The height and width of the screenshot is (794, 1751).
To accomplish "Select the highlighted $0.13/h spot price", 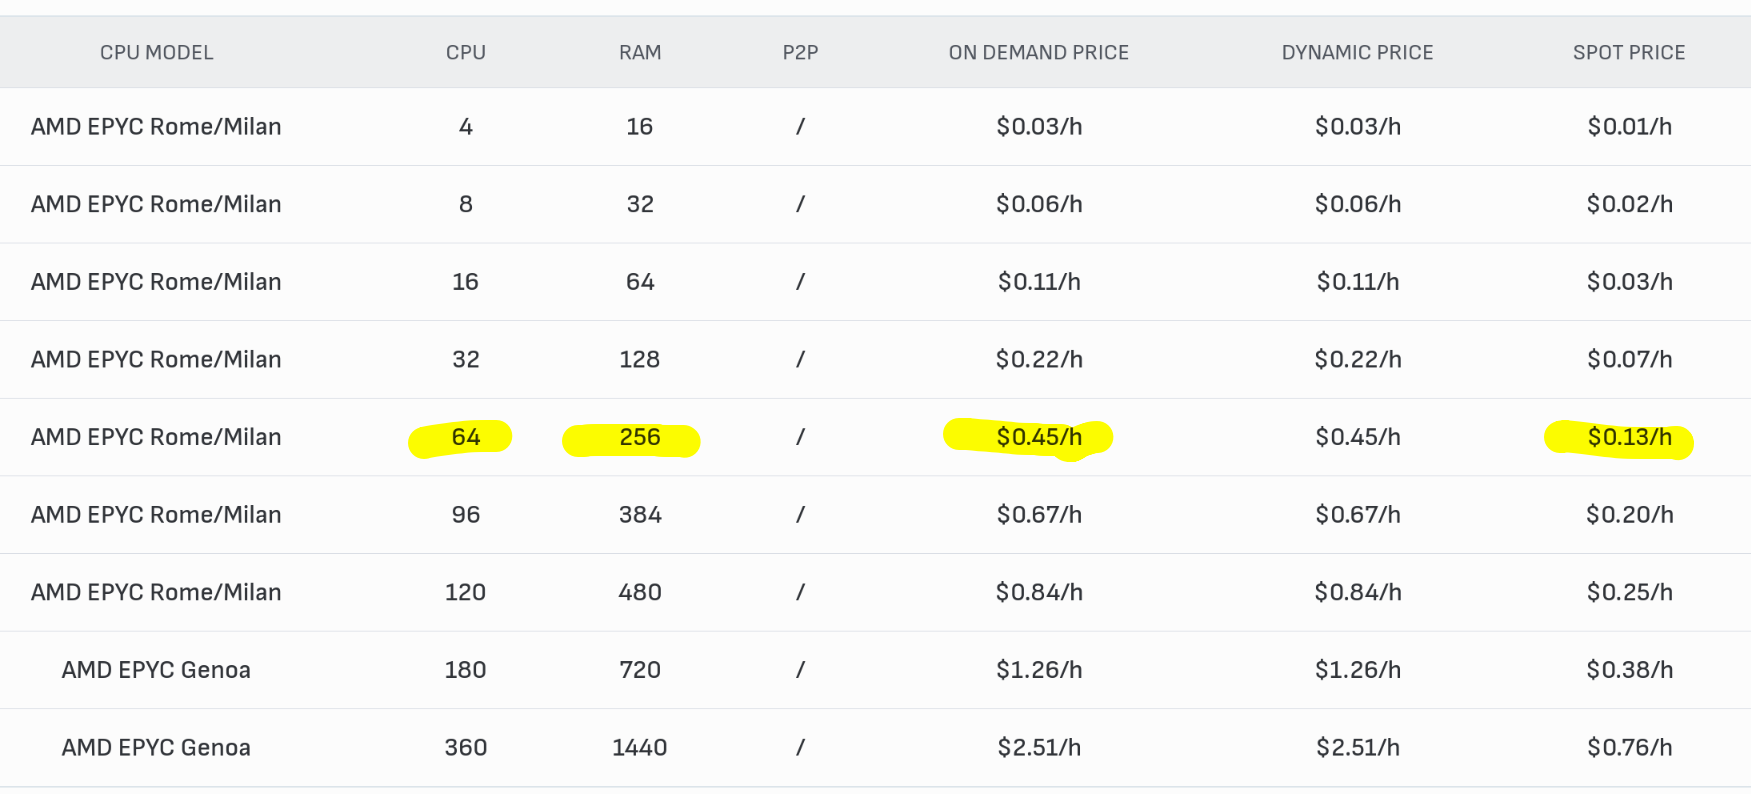I will (1629, 437).
